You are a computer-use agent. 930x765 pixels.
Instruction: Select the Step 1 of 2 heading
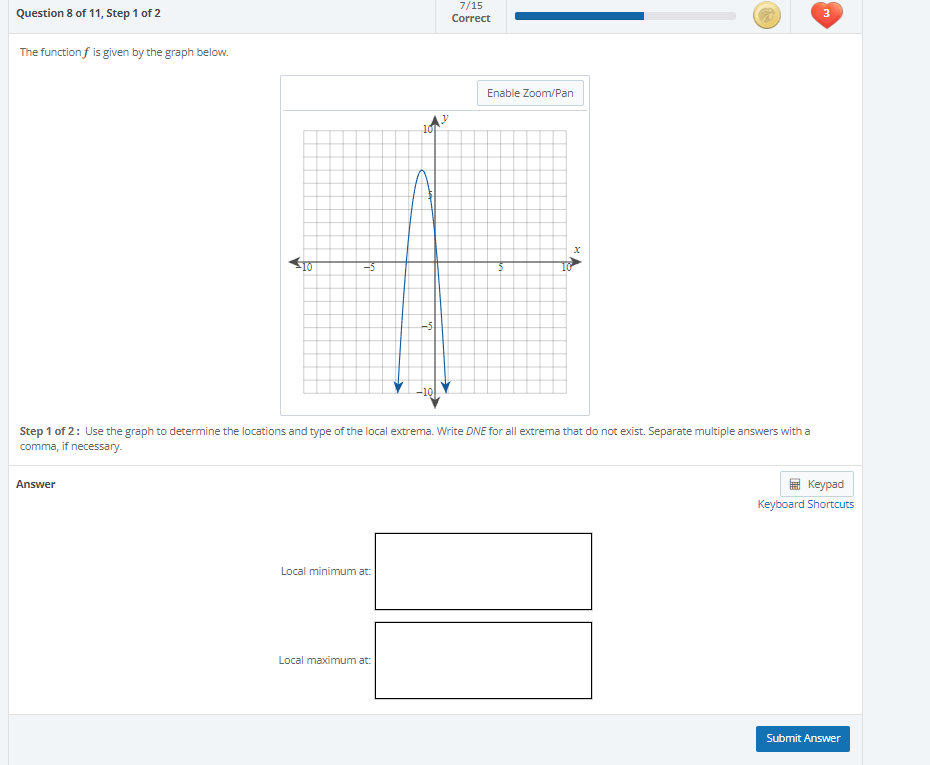click(x=47, y=430)
